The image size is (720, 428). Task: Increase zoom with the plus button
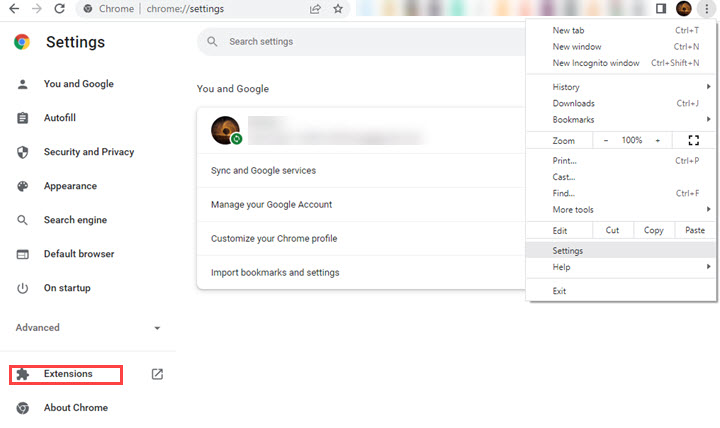(658, 141)
